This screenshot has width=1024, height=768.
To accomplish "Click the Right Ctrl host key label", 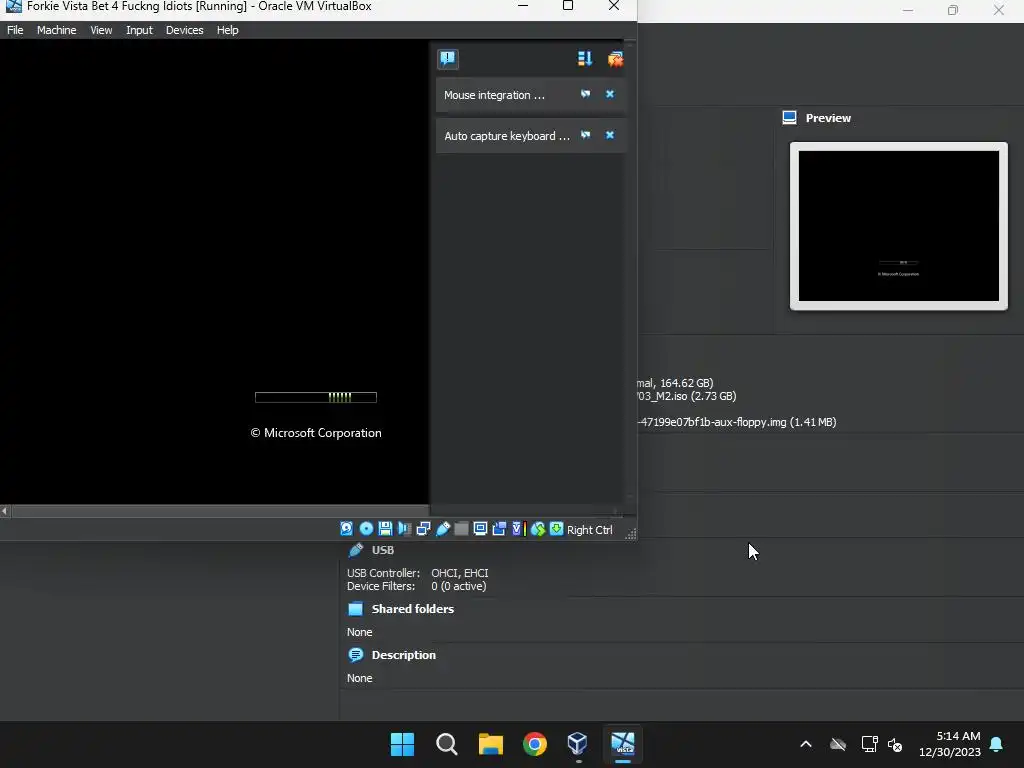I will pyautogui.click(x=590, y=530).
